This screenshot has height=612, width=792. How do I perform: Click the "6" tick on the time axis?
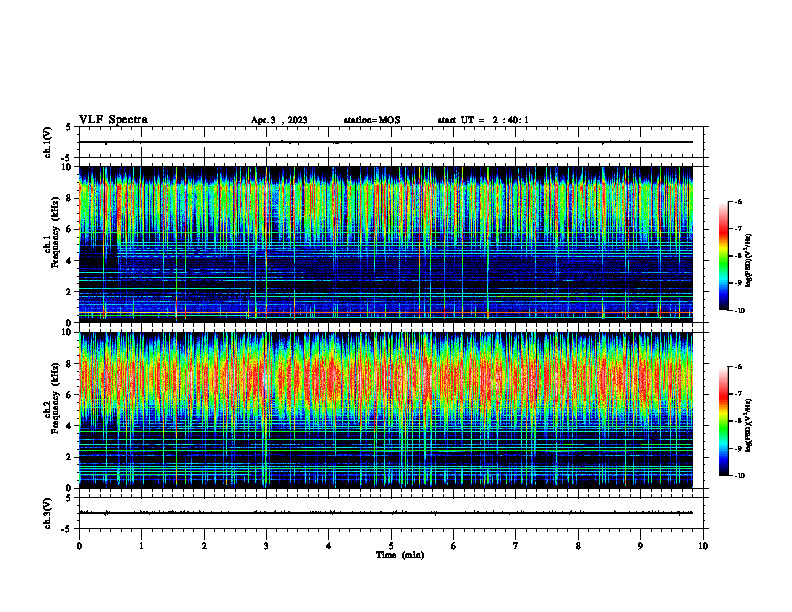click(x=454, y=546)
